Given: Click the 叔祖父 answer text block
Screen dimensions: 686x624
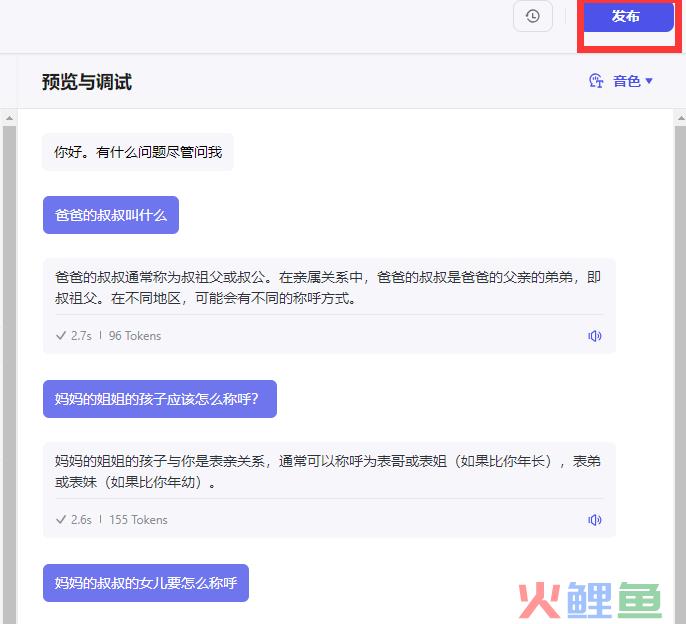Looking at the screenshot, I should pyautogui.click(x=328, y=287).
